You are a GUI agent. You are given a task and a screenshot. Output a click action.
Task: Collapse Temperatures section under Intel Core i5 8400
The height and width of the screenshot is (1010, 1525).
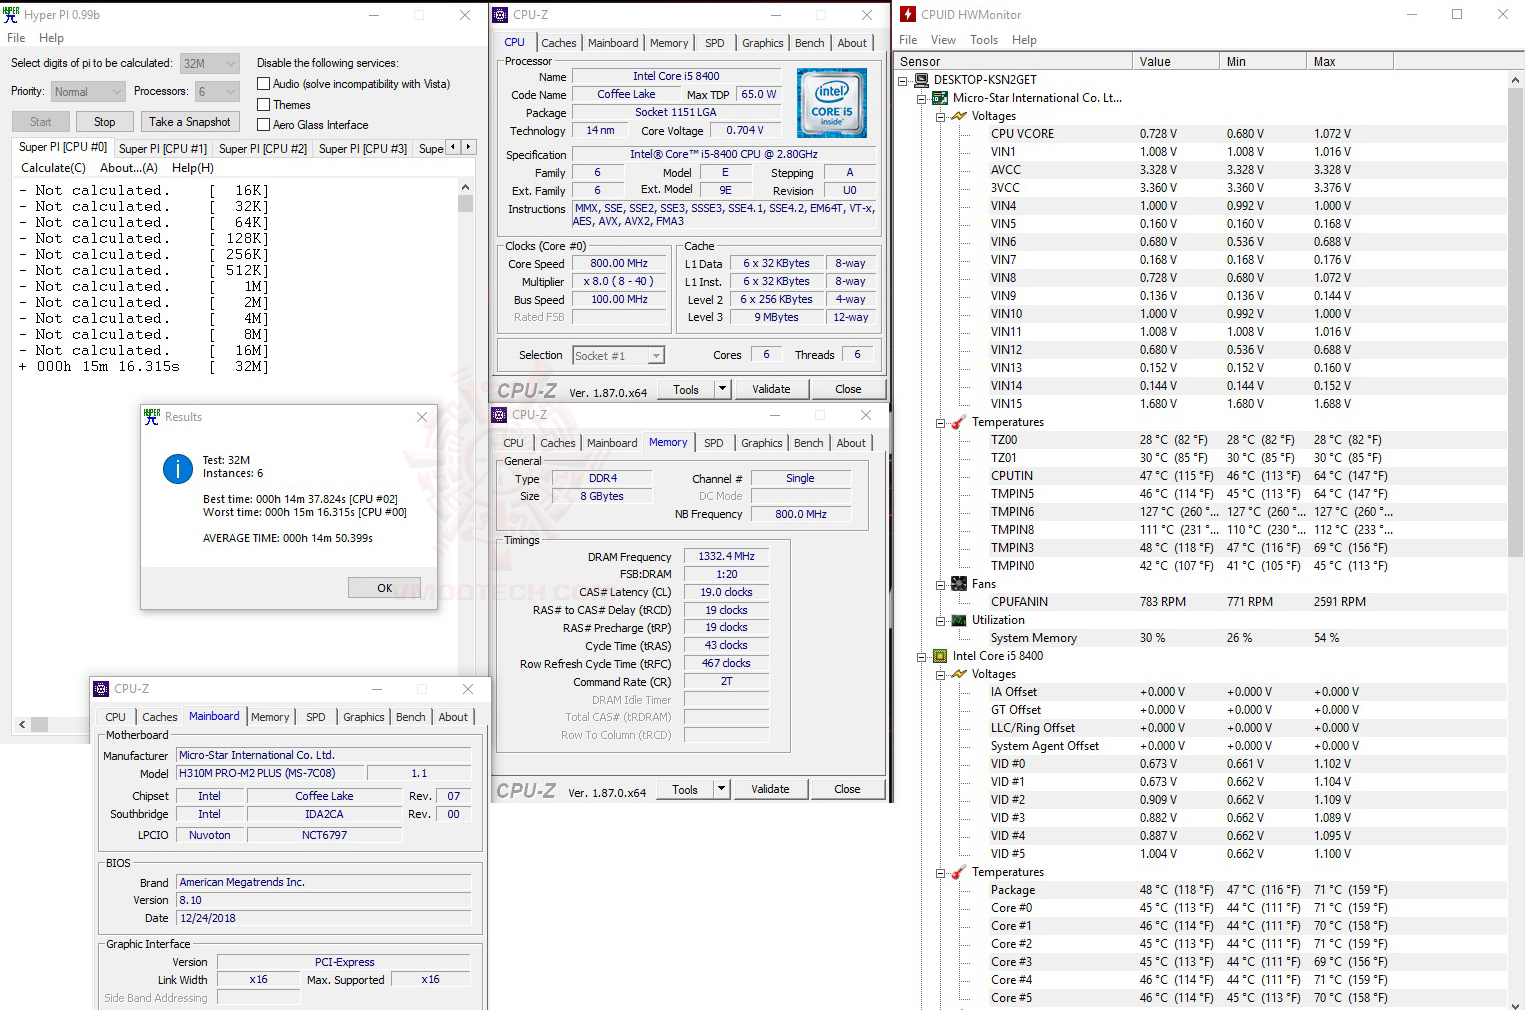tap(941, 872)
